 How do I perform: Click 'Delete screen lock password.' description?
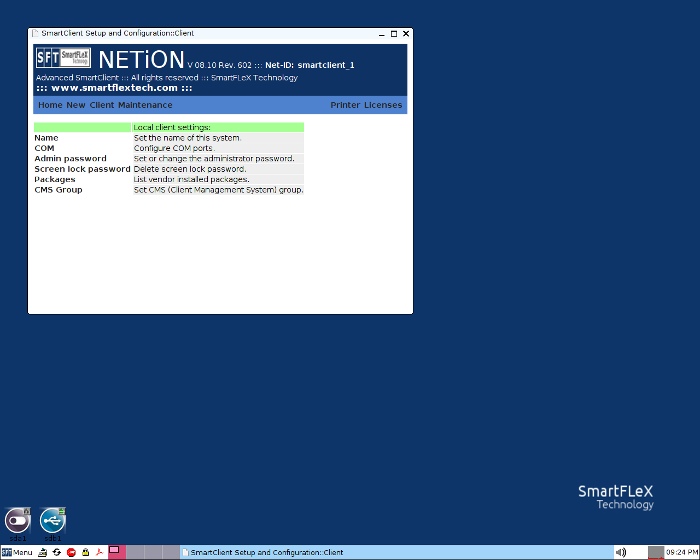point(190,169)
